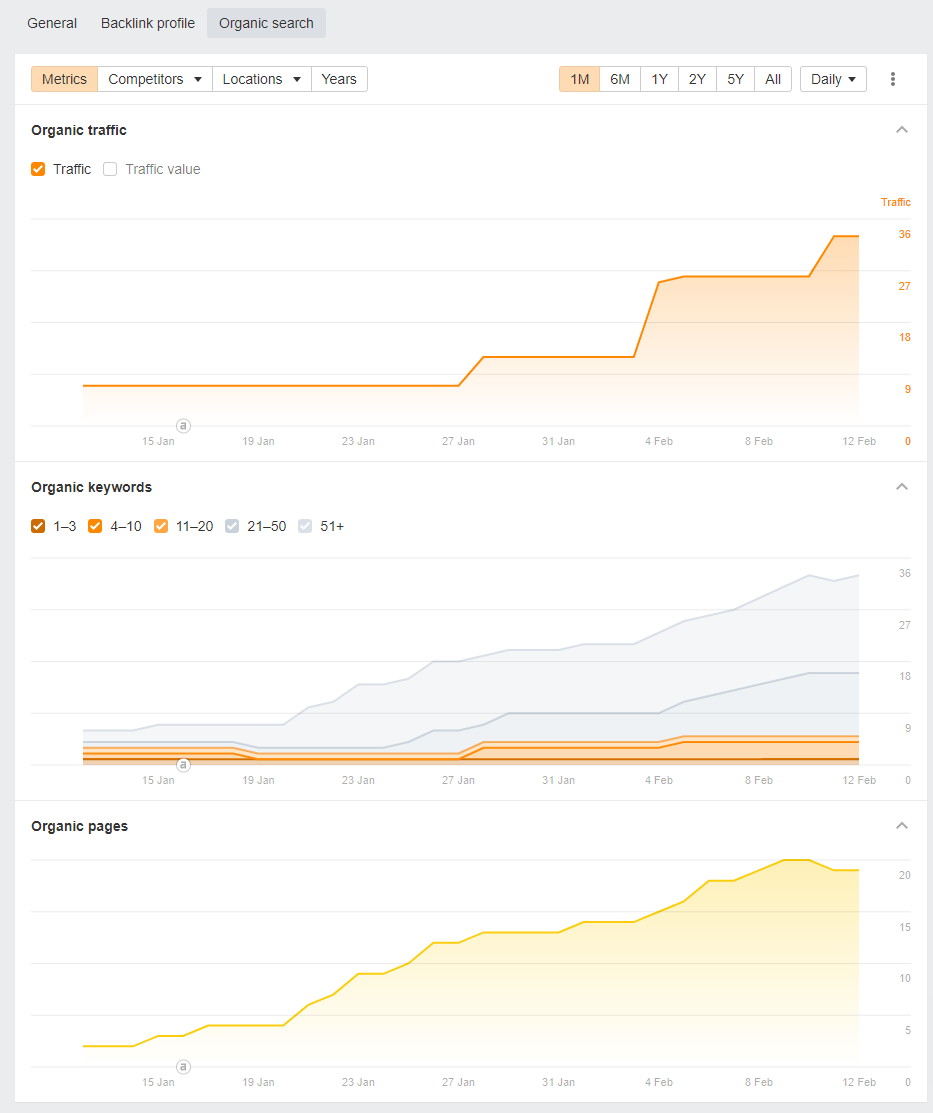Switch to the General tab
The image size is (933, 1113).
click(x=52, y=23)
